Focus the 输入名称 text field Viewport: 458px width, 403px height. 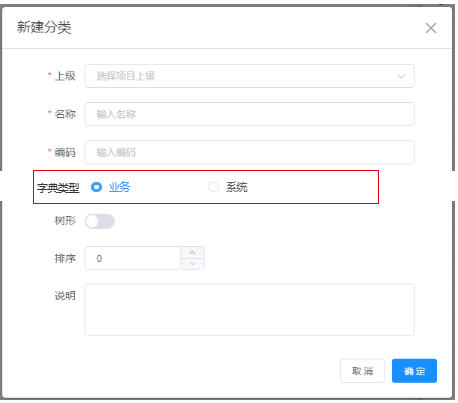click(249, 114)
